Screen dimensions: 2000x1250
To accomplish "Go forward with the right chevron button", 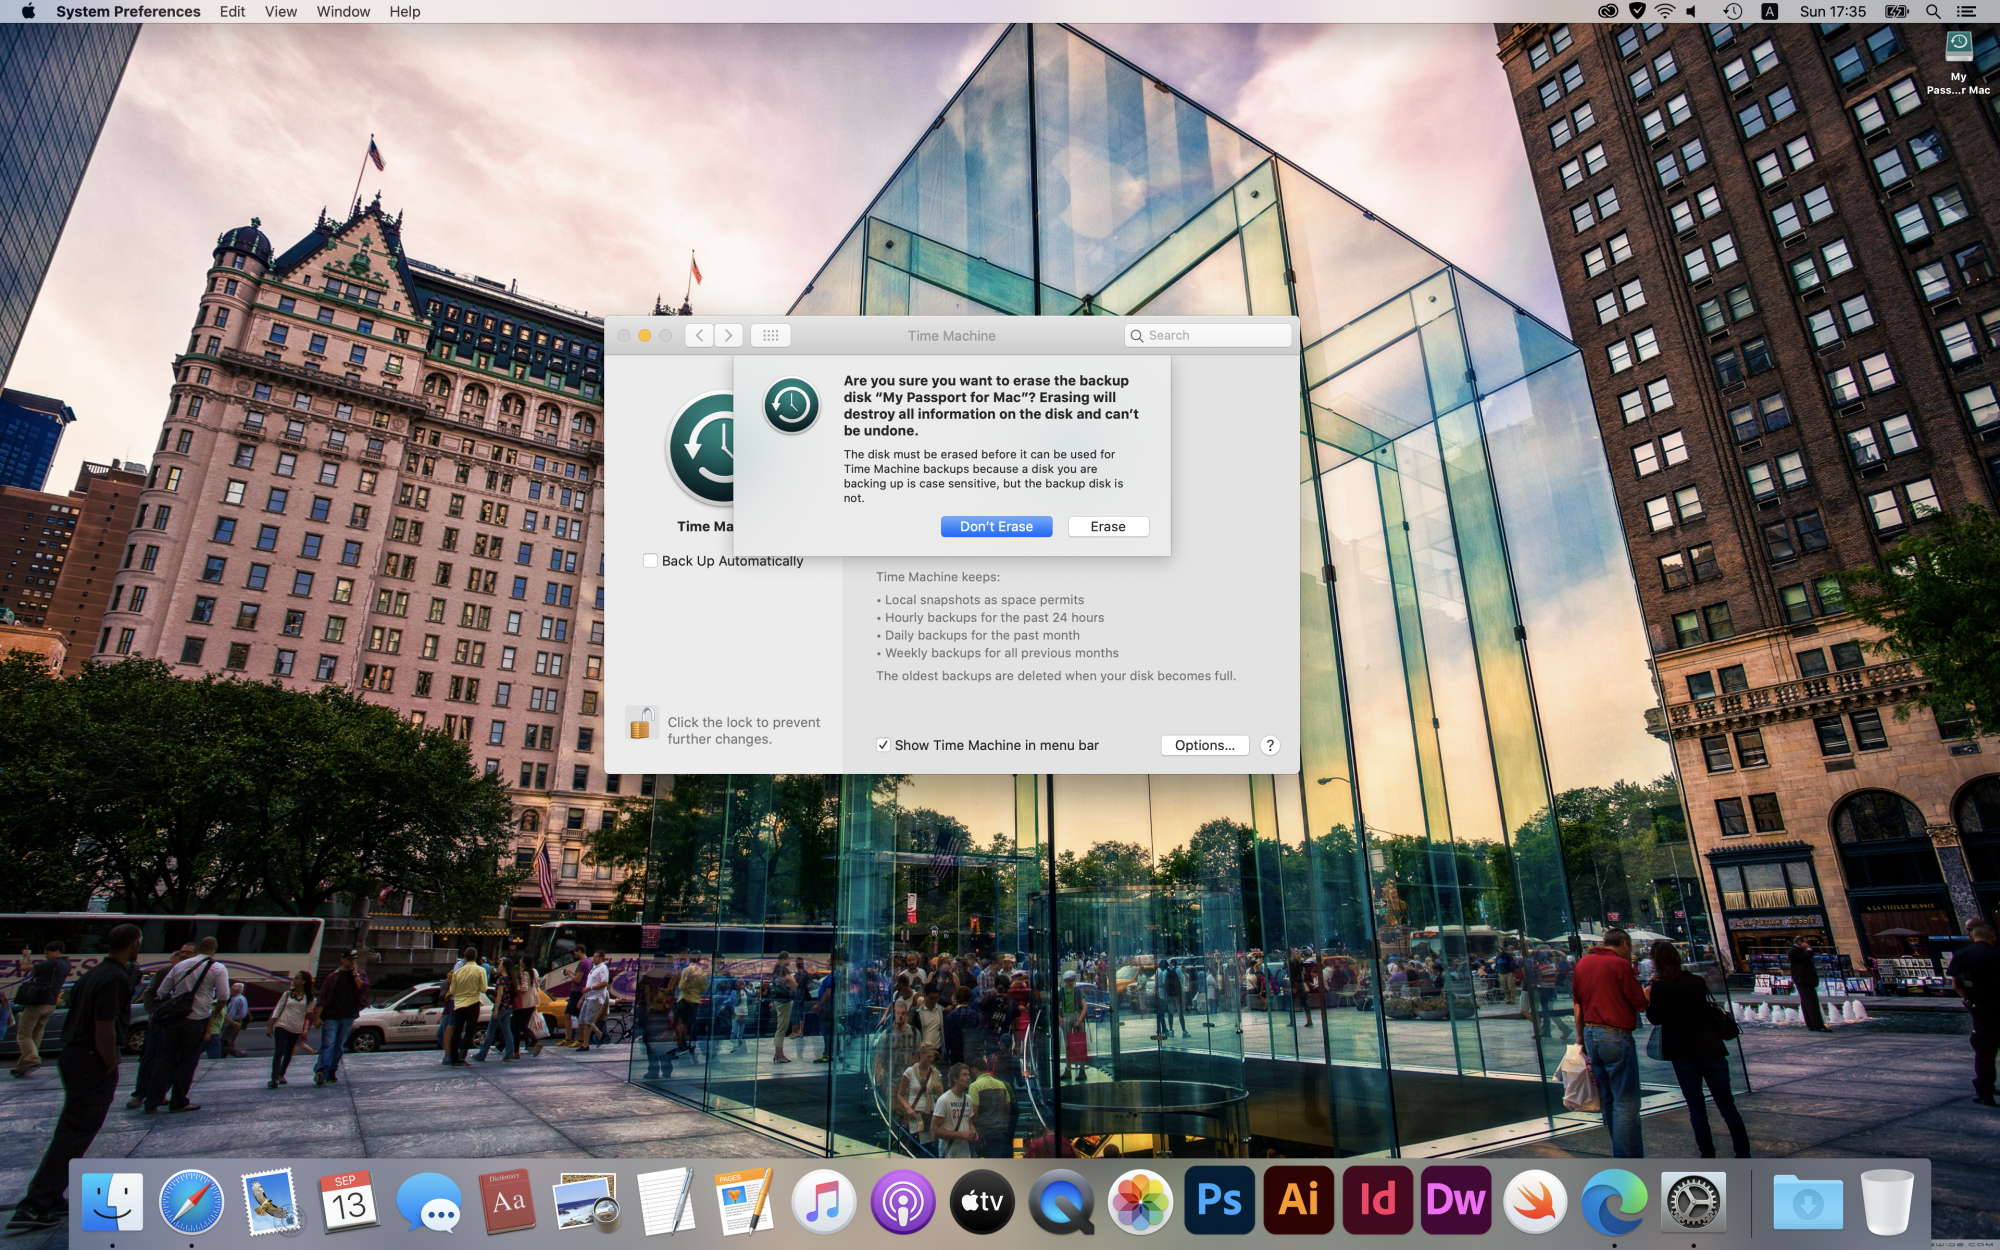I will click(x=729, y=336).
